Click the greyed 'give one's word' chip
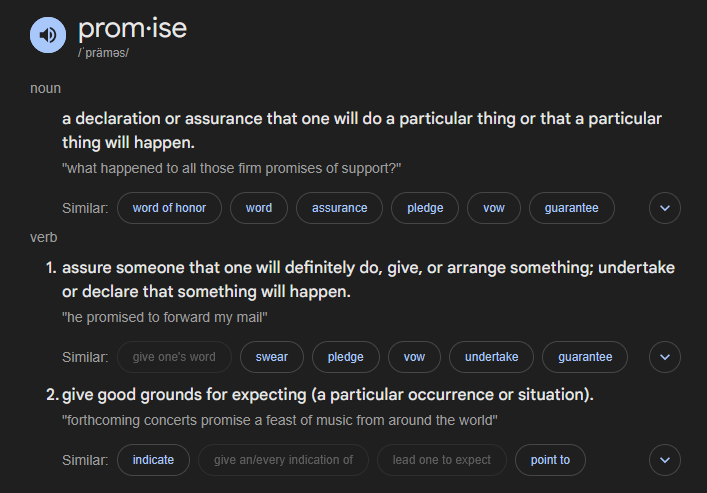This screenshot has width=707, height=493. coord(174,357)
